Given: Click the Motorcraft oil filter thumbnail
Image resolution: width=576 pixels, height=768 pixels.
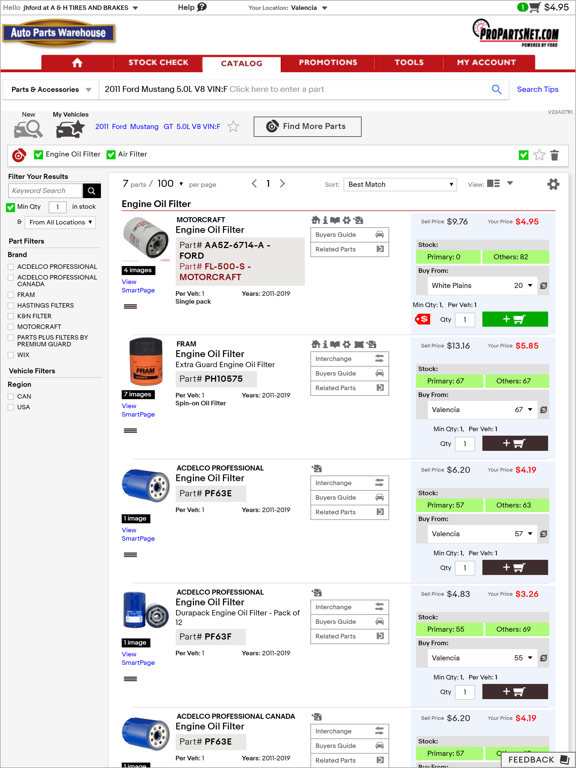Looking at the screenshot, I should [145, 239].
